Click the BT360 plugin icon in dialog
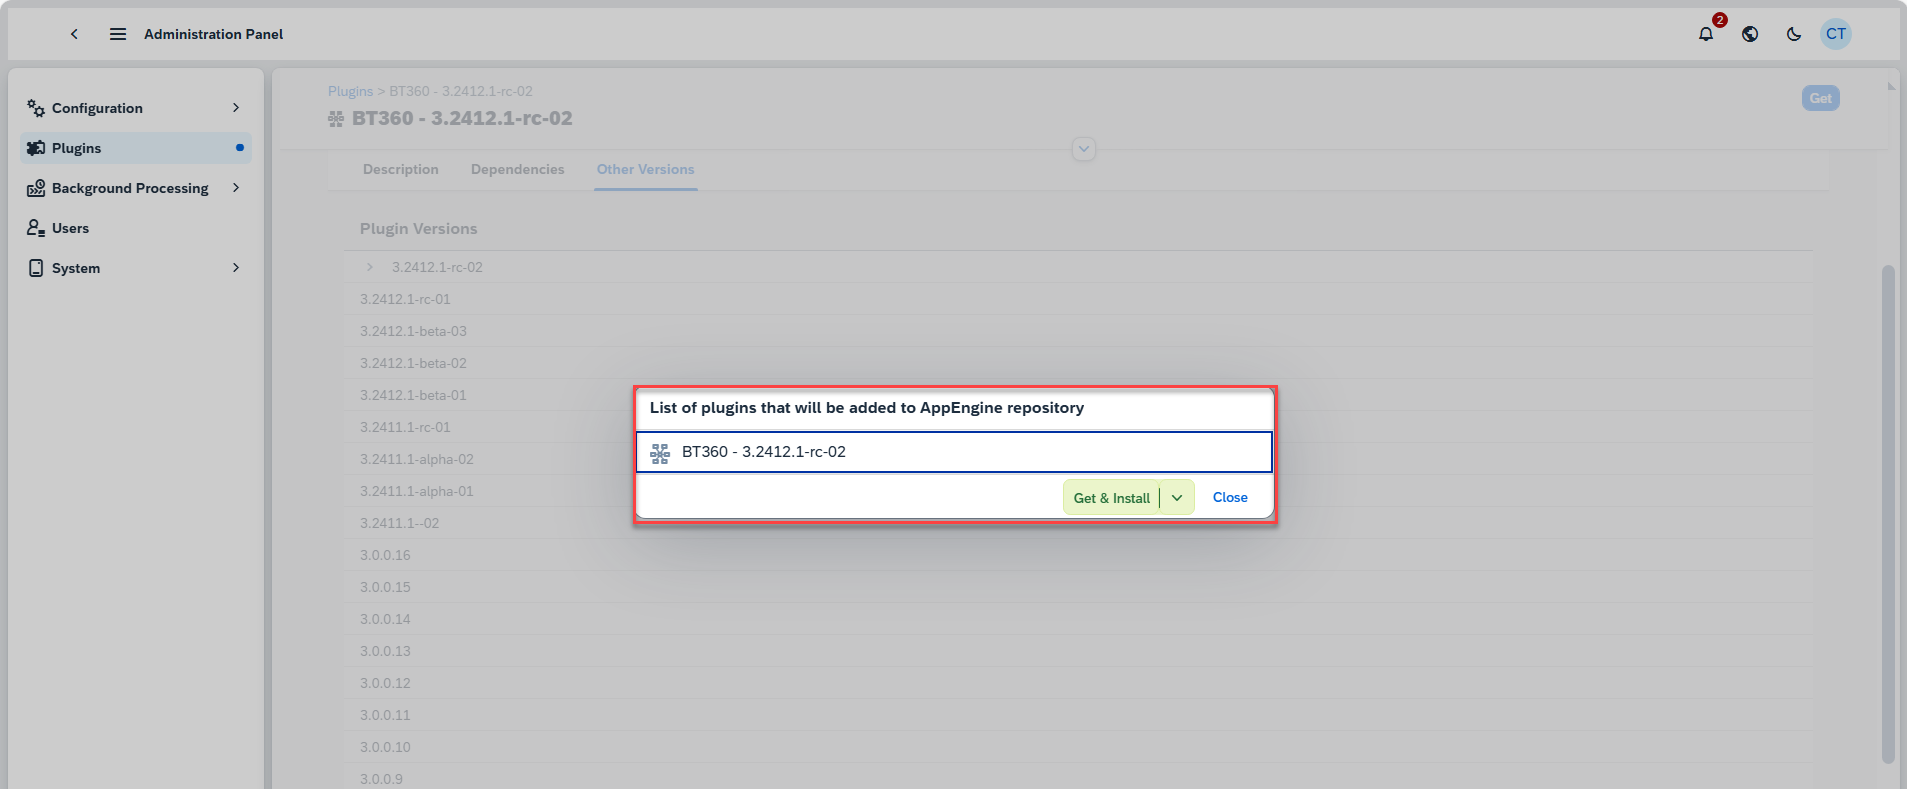 660,453
